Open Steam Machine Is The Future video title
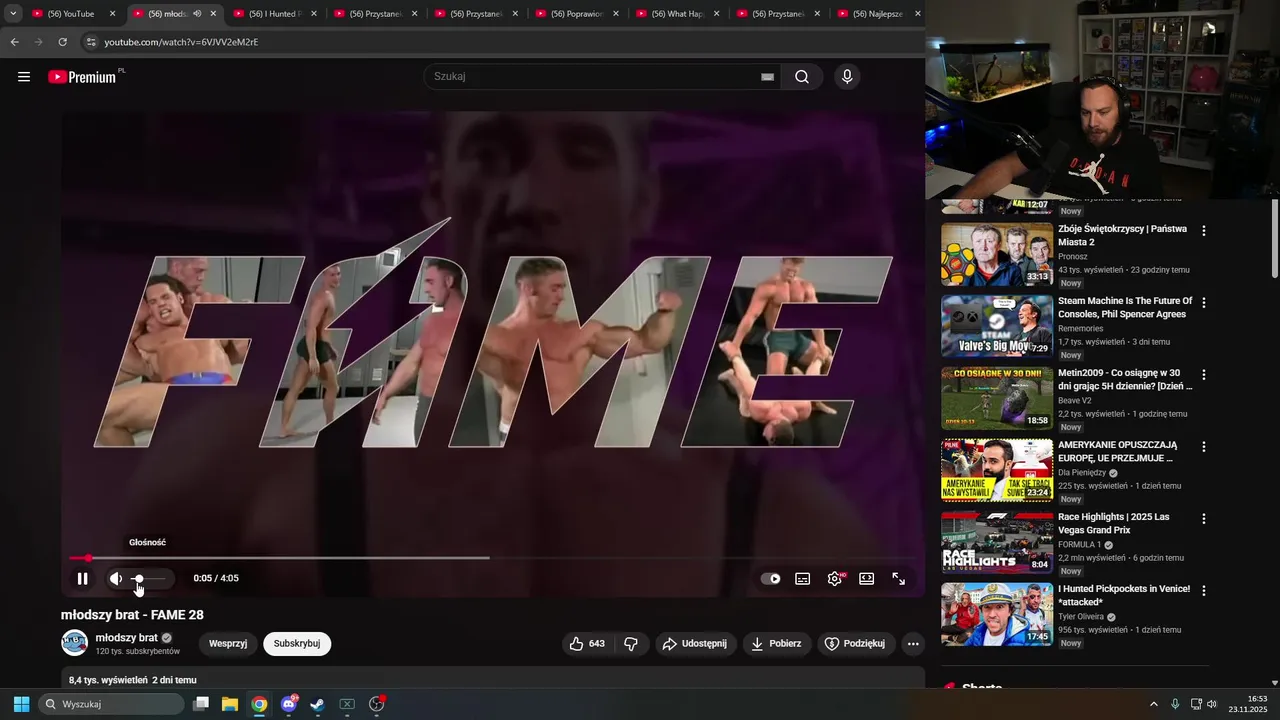The image size is (1280, 720). tap(1125, 307)
